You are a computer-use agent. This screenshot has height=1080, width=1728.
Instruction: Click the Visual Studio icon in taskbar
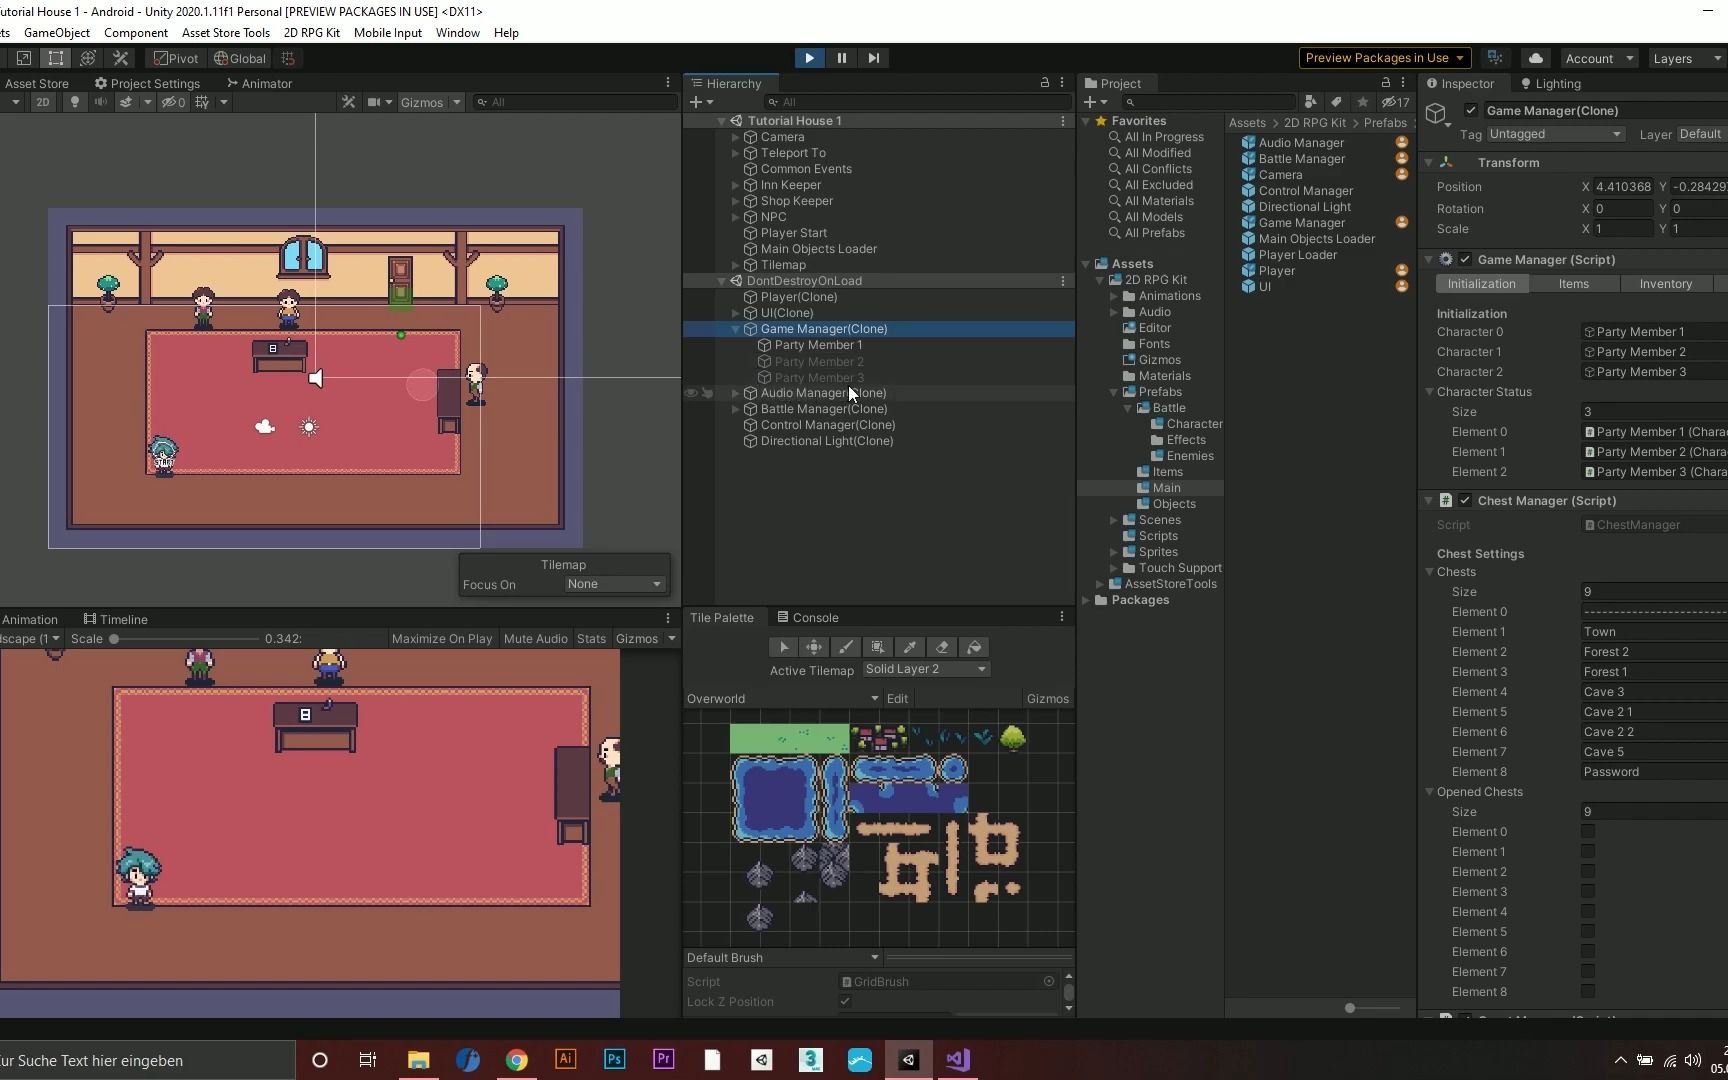pos(957,1060)
